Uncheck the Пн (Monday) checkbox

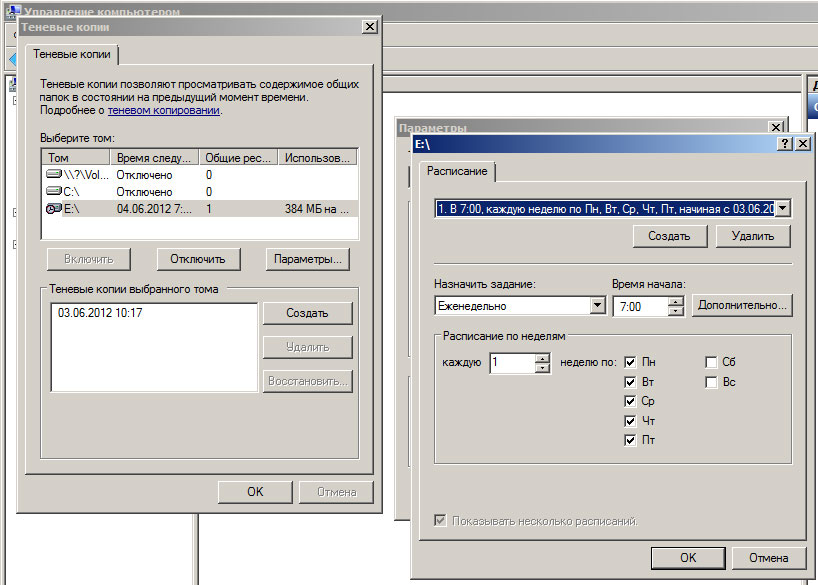click(x=630, y=362)
